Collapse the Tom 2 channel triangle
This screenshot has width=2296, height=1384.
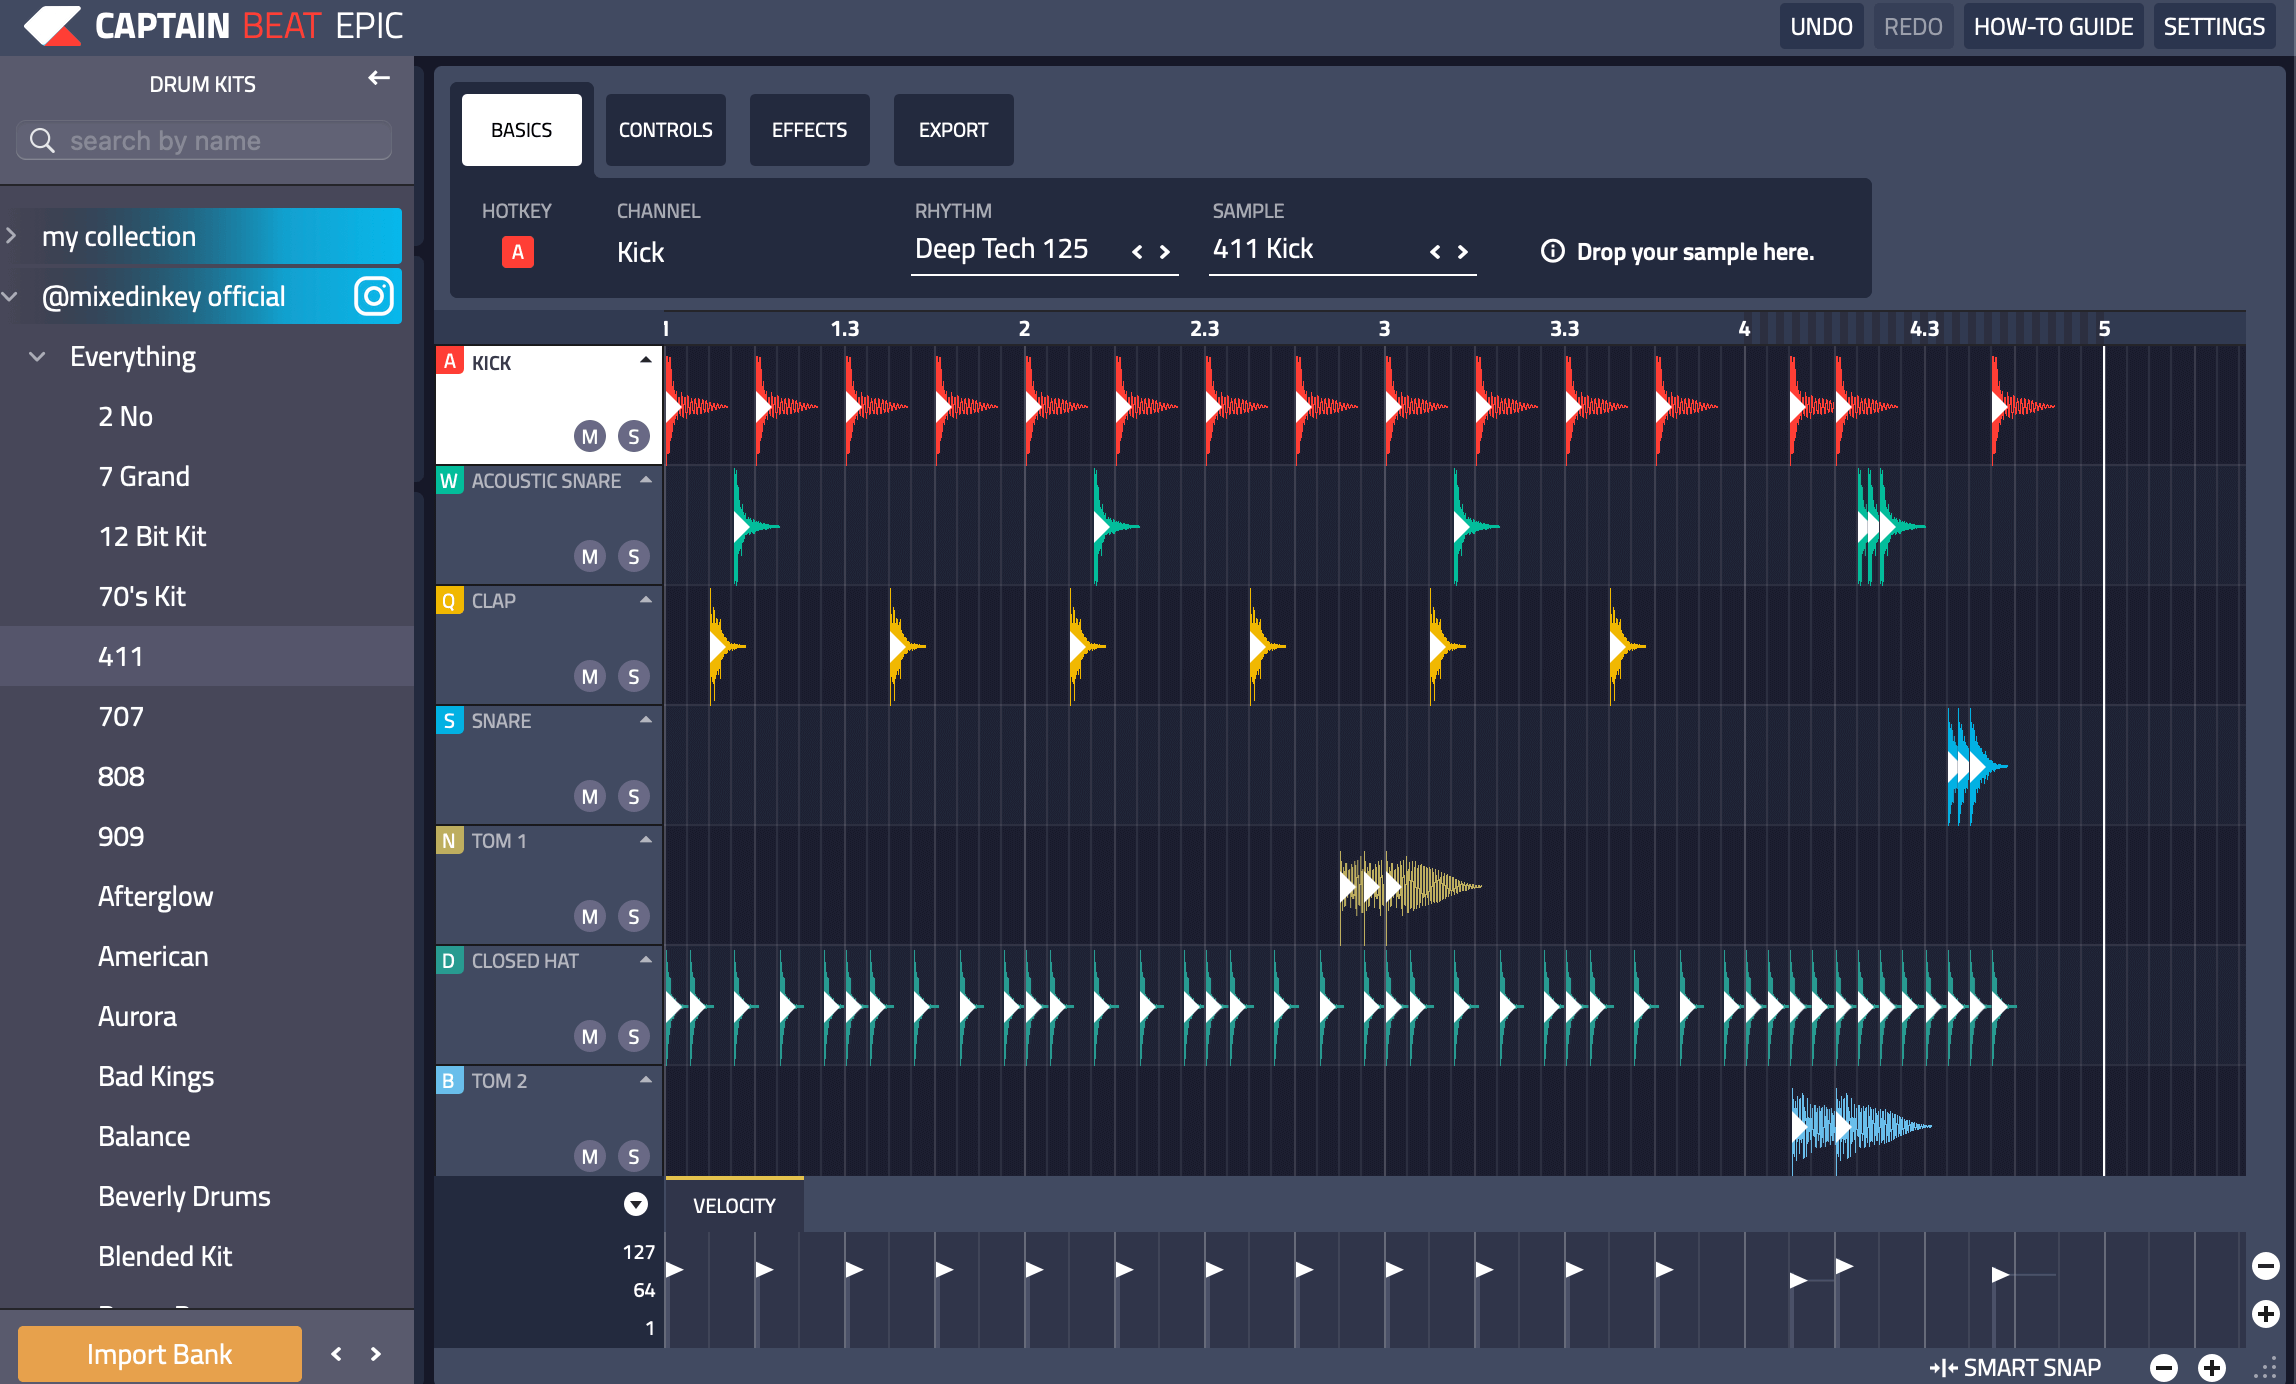pos(646,1079)
